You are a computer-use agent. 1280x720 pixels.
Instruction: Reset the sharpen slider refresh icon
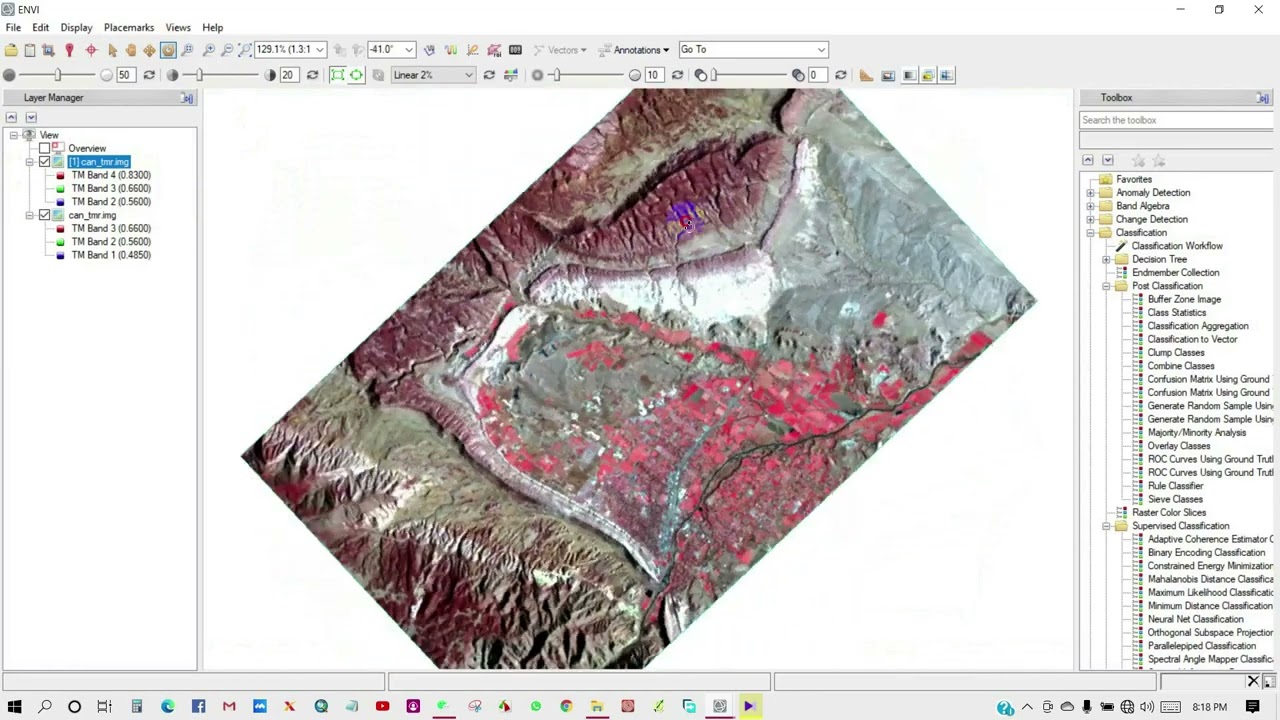[x=677, y=75]
